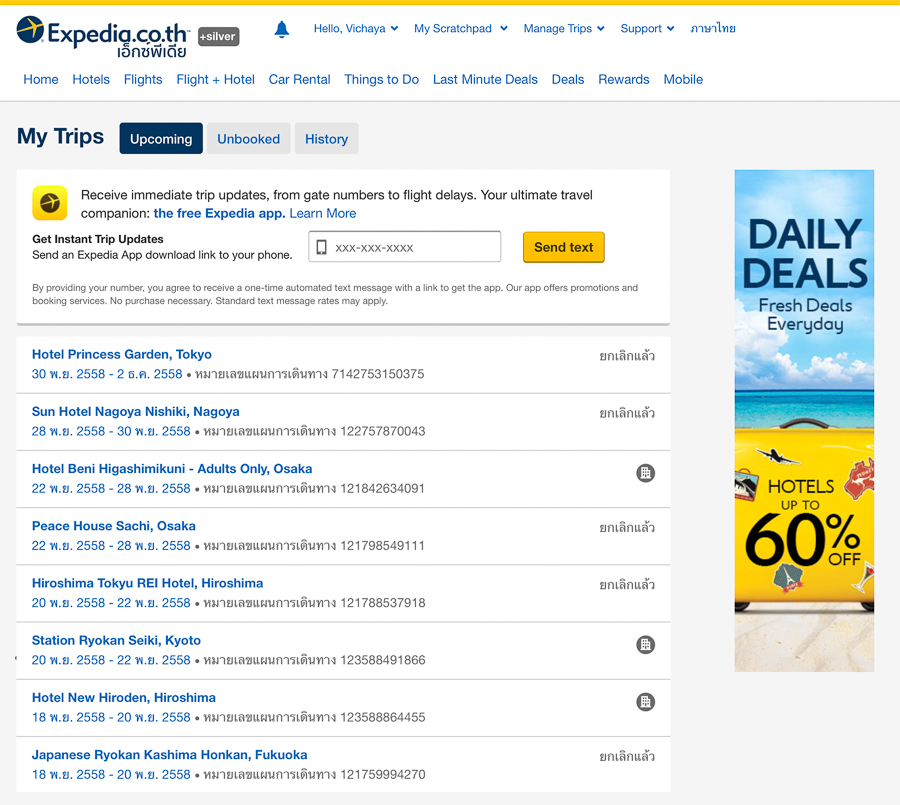Viewport: 900px width, 805px height.
Task: Click hotel icon for Station Ryokan Seiki
Action: tap(646, 645)
